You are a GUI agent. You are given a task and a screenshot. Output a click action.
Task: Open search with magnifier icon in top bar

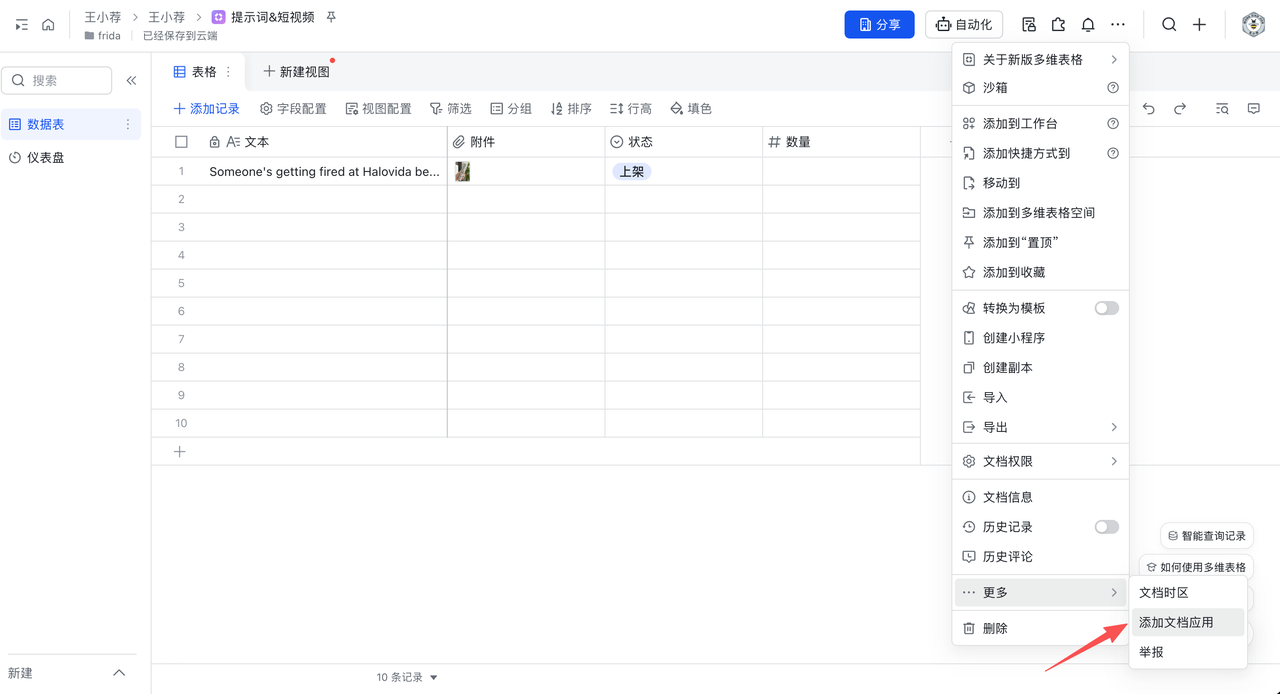pos(1168,25)
